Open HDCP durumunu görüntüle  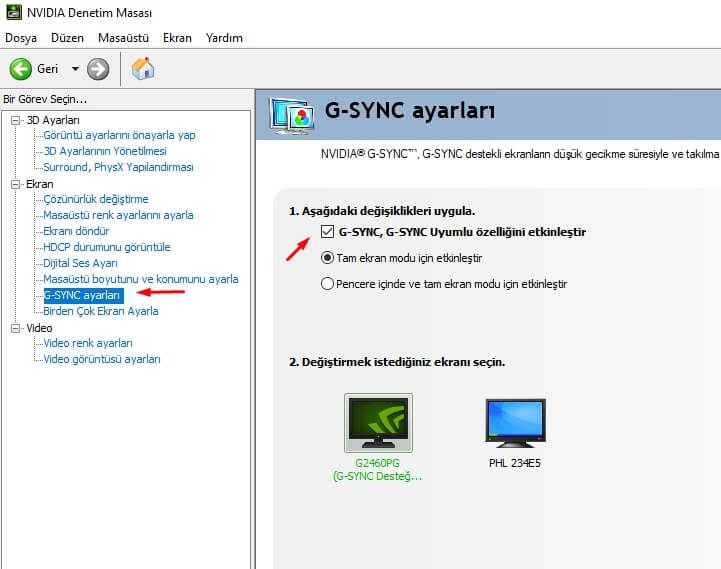tap(107, 247)
